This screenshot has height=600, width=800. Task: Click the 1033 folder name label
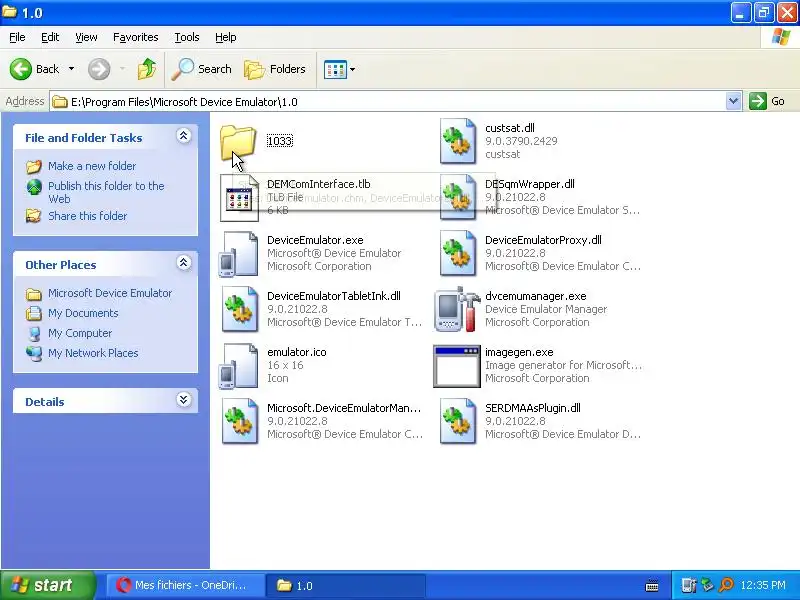(280, 141)
